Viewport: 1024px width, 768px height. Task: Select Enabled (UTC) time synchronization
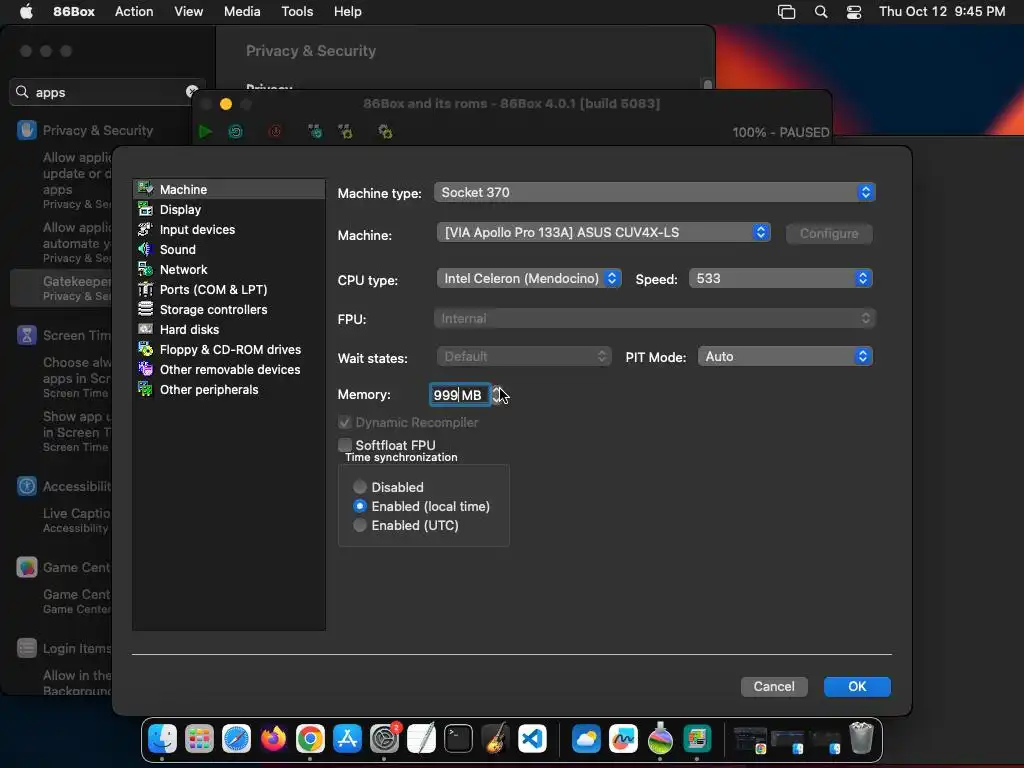point(360,525)
